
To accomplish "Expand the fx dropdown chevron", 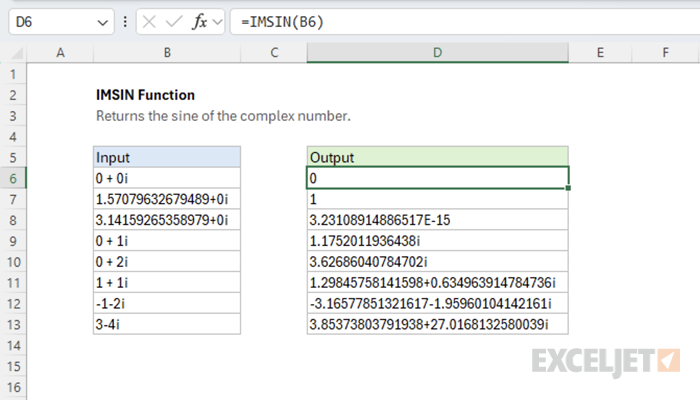I will (x=217, y=22).
